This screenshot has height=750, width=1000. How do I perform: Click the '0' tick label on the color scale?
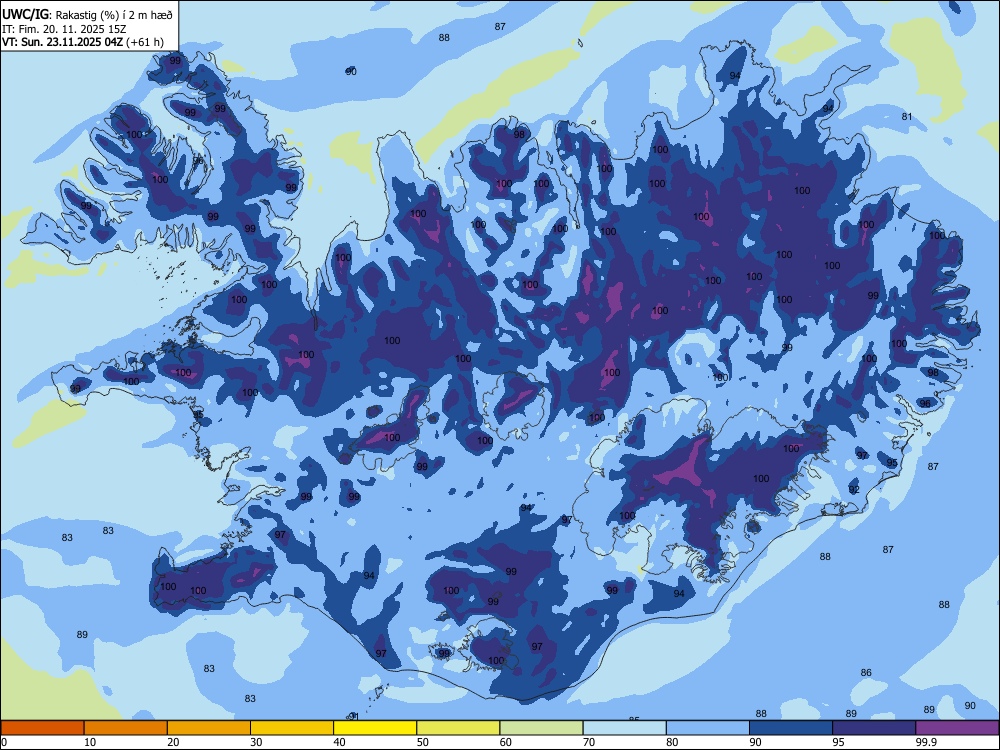click(4, 742)
